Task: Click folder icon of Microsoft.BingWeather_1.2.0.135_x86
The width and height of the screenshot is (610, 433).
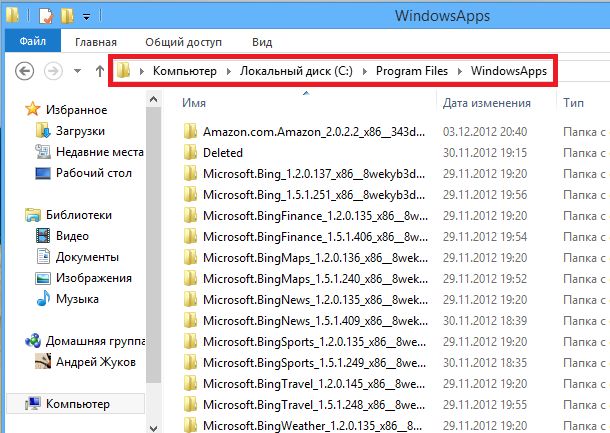Action: [x=190, y=425]
